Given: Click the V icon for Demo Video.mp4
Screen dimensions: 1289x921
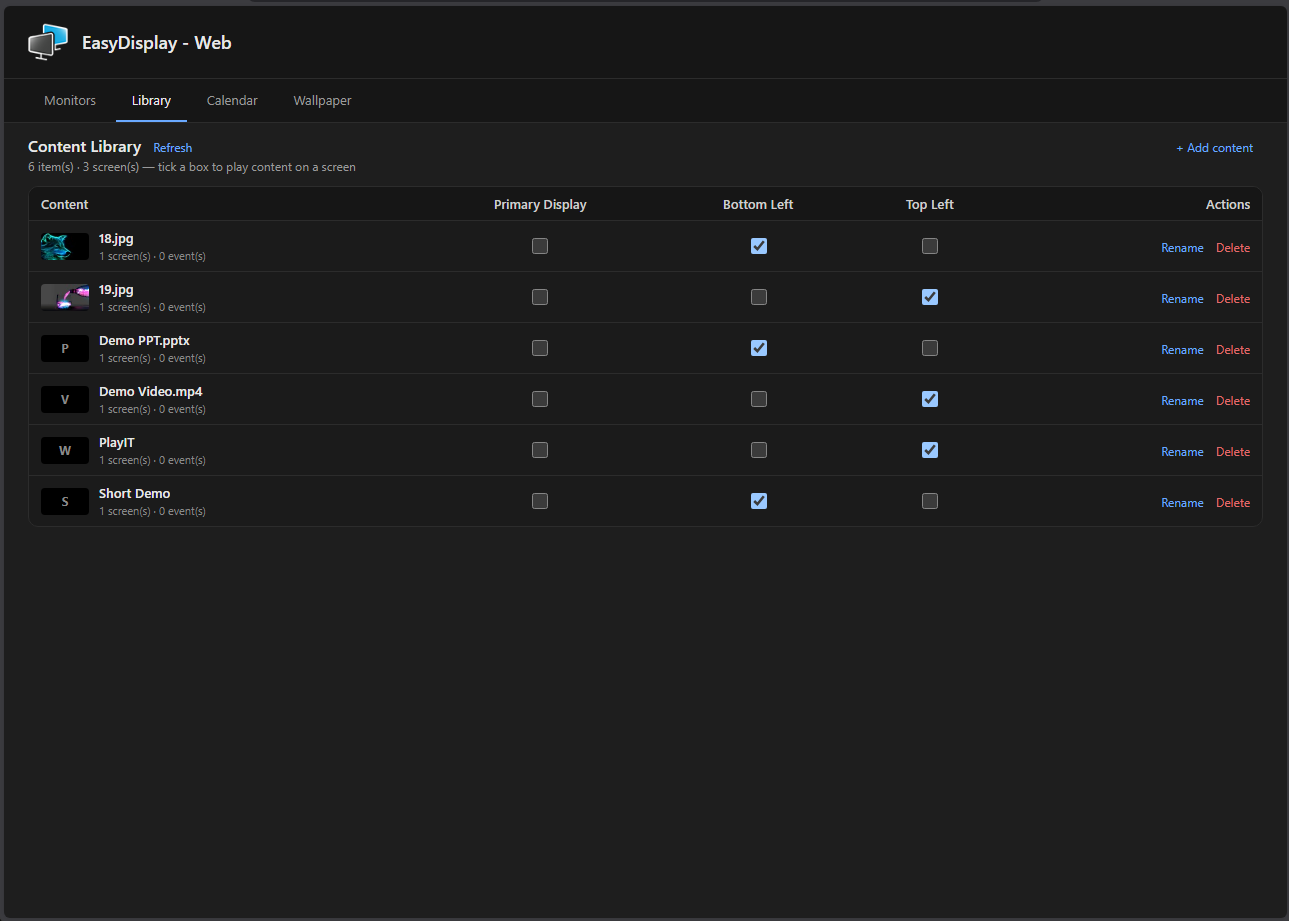Looking at the screenshot, I should pos(65,400).
